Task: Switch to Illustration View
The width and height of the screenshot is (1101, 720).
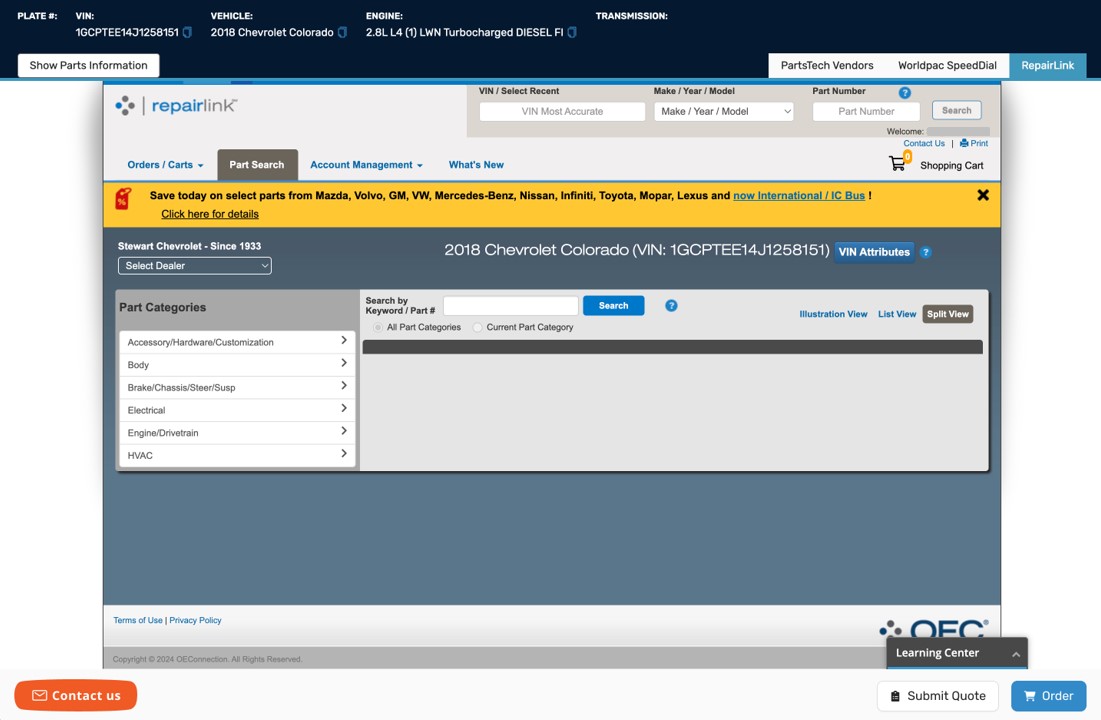Action: pyautogui.click(x=833, y=314)
